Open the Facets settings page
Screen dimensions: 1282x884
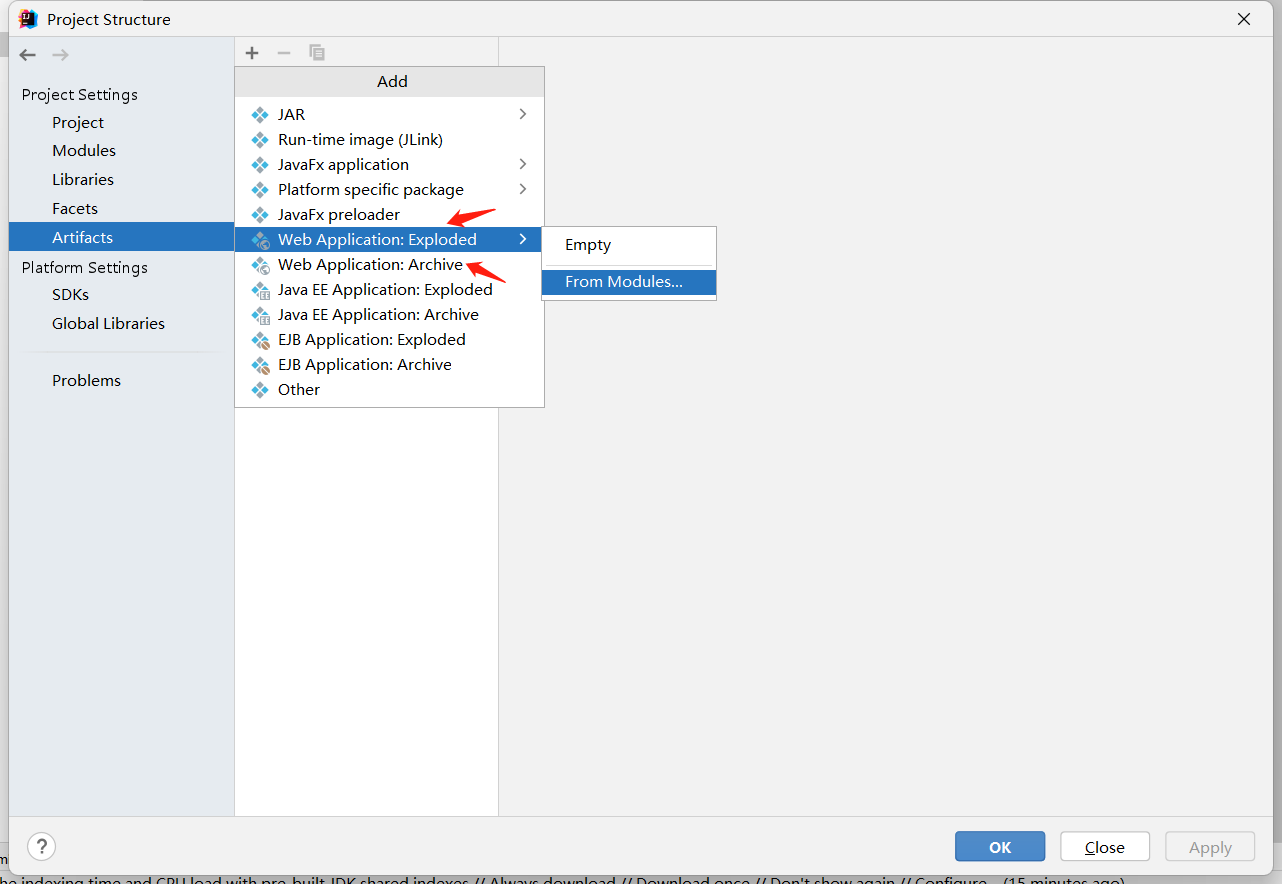click(75, 209)
